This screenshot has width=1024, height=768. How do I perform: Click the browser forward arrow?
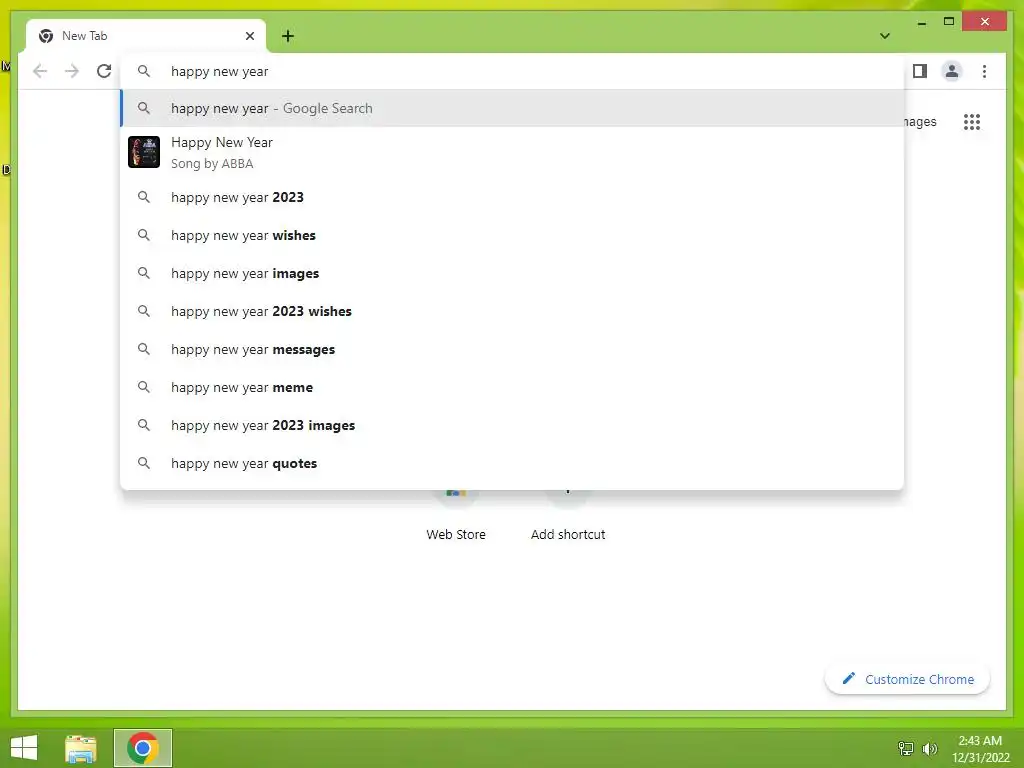72,71
